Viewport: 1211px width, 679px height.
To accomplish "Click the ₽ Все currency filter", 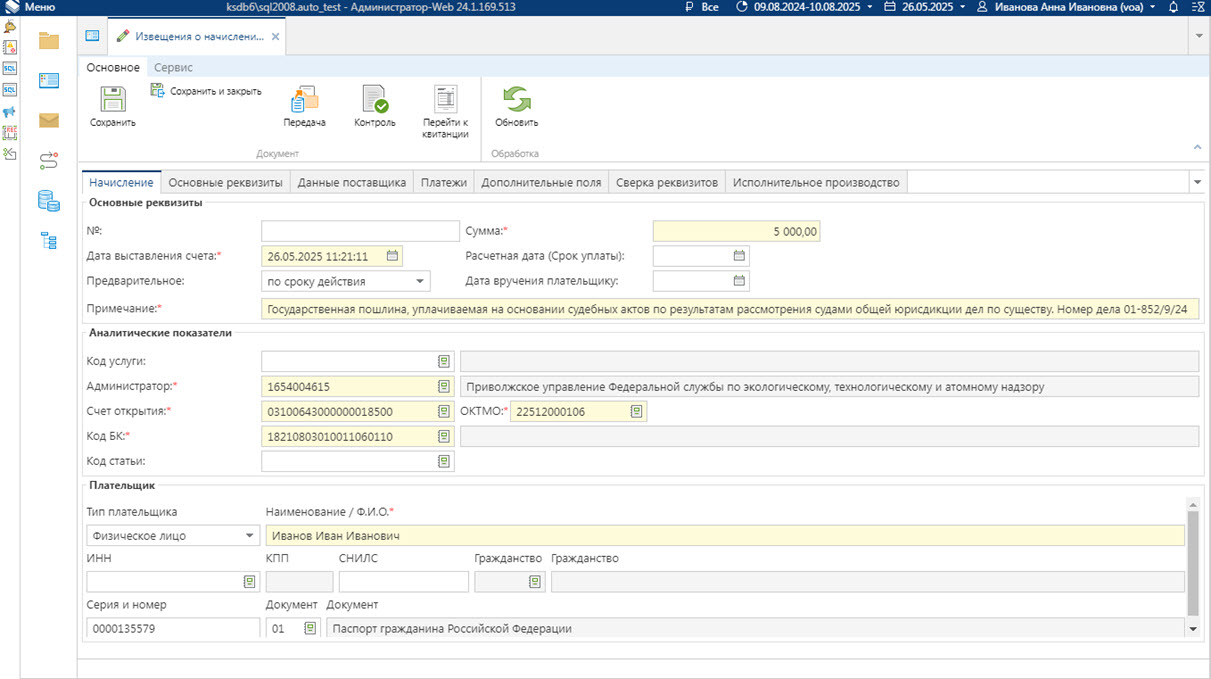I will [x=701, y=7].
